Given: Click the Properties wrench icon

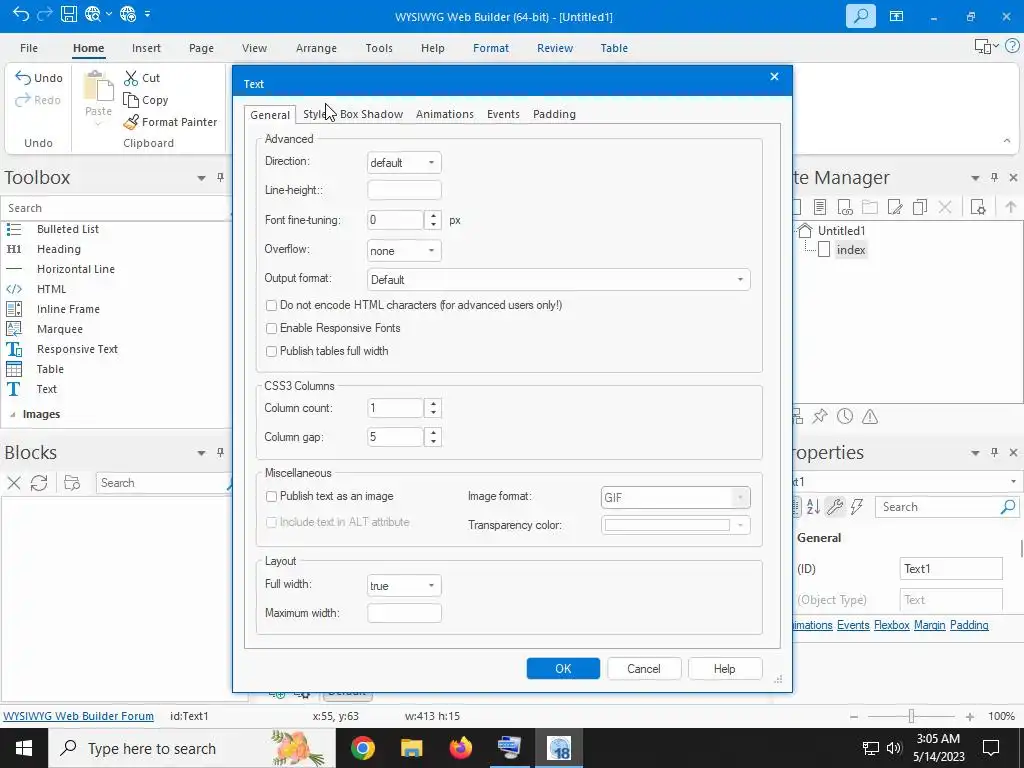Looking at the screenshot, I should tap(835, 507).
